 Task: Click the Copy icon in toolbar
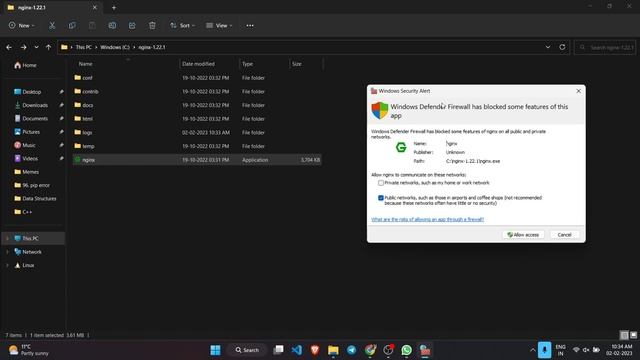[x=72, y=25]
